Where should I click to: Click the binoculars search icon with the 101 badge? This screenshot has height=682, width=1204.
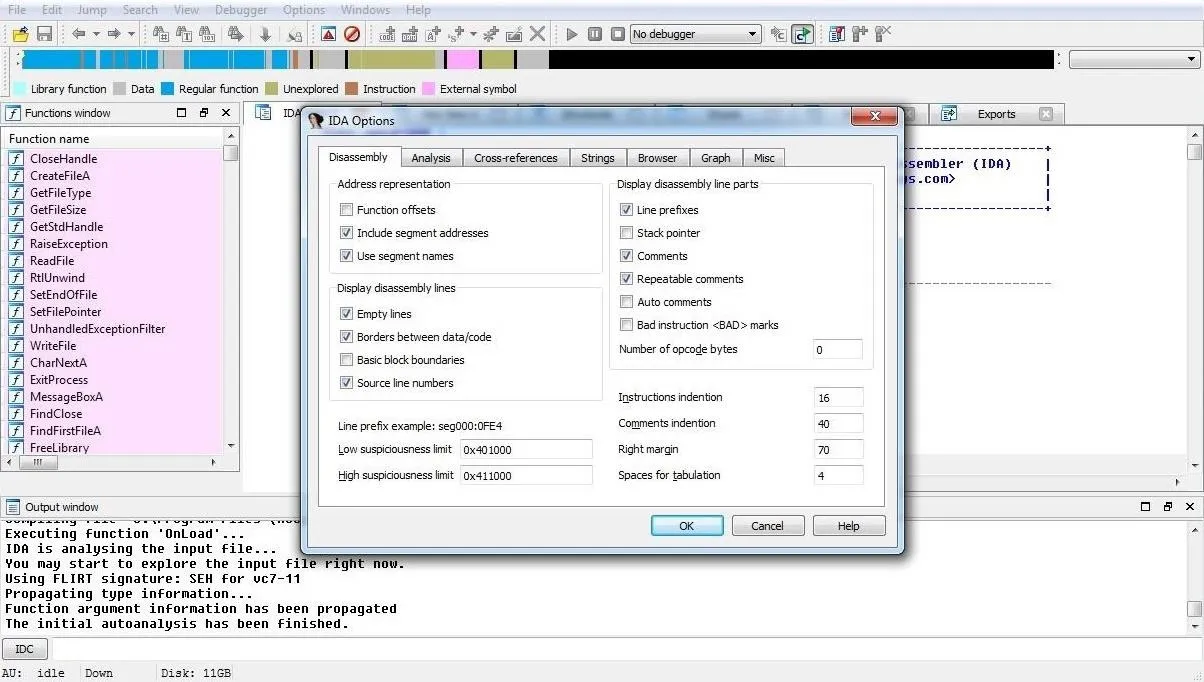pos(208,34)
